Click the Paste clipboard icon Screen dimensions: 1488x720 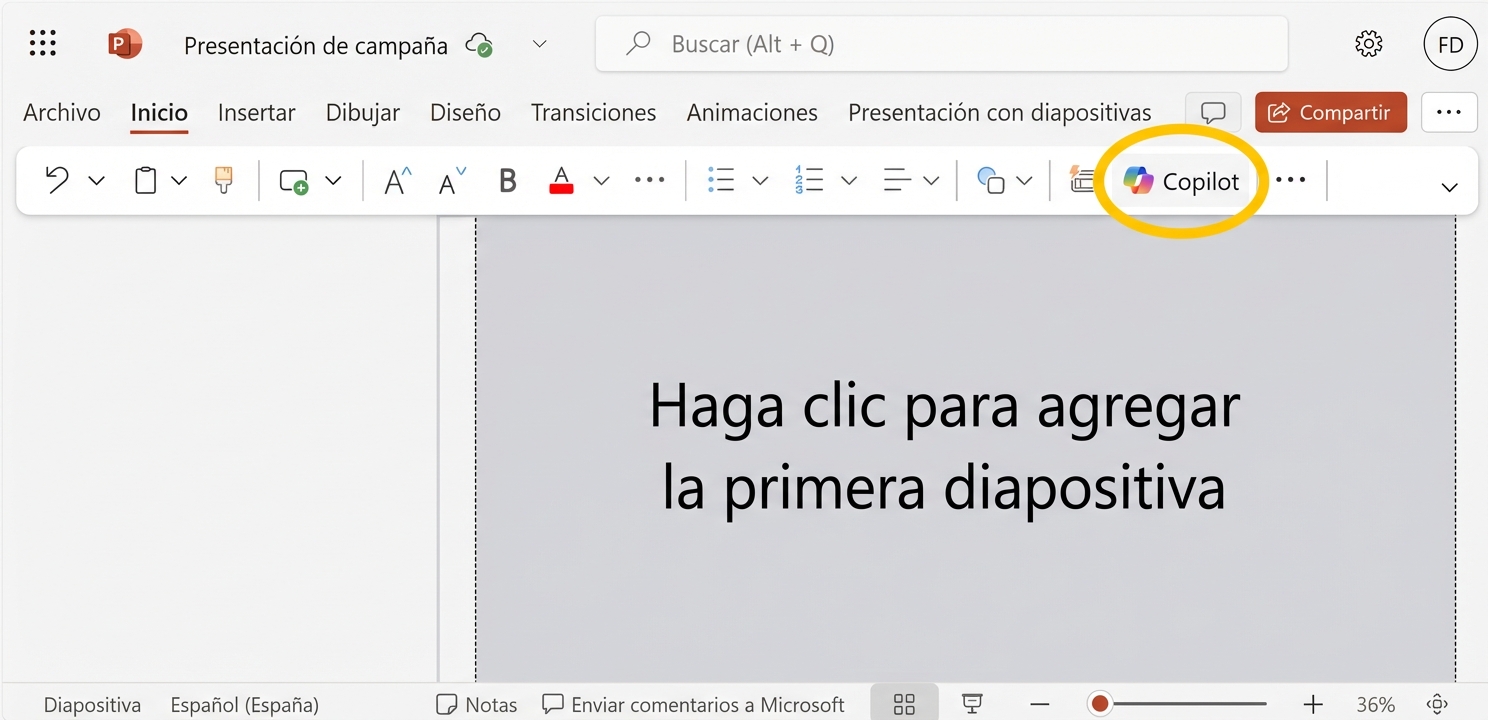tap(145, 180)
